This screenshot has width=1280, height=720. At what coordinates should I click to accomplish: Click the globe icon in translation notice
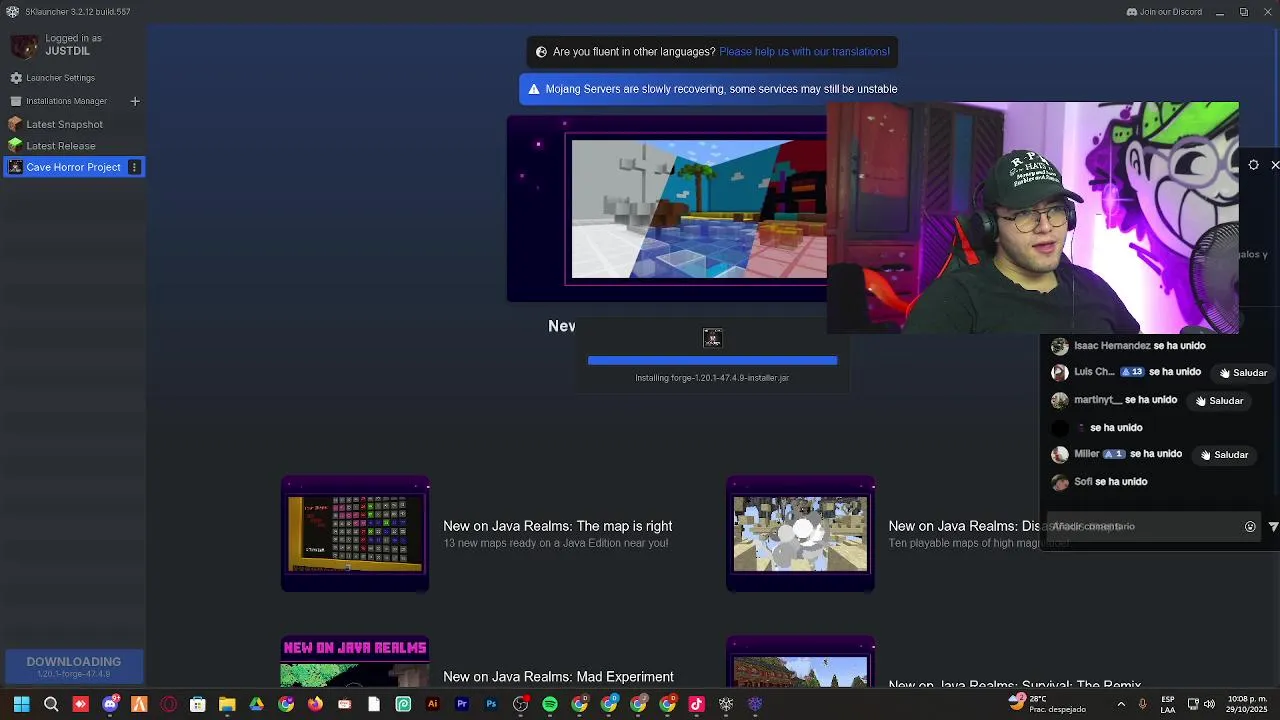point(541,52)
